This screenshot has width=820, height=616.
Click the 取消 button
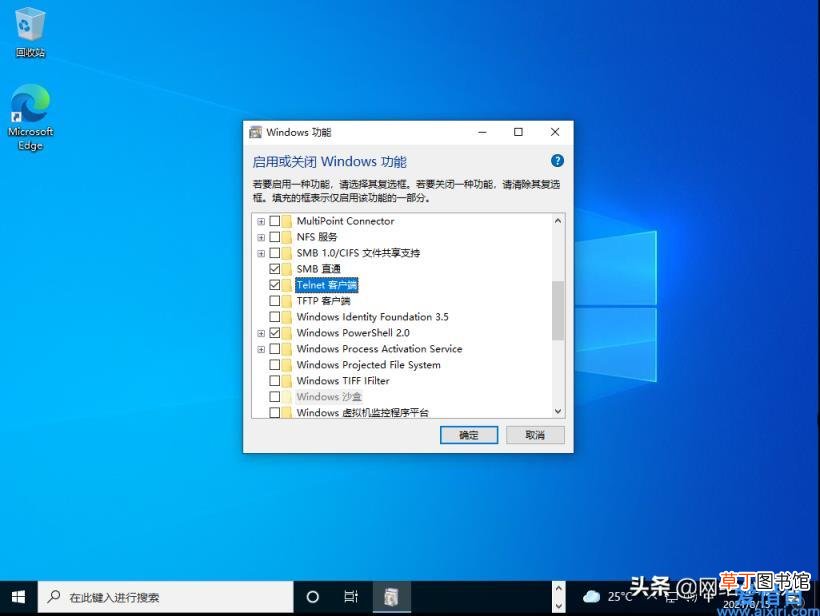(x=535, y=435)
